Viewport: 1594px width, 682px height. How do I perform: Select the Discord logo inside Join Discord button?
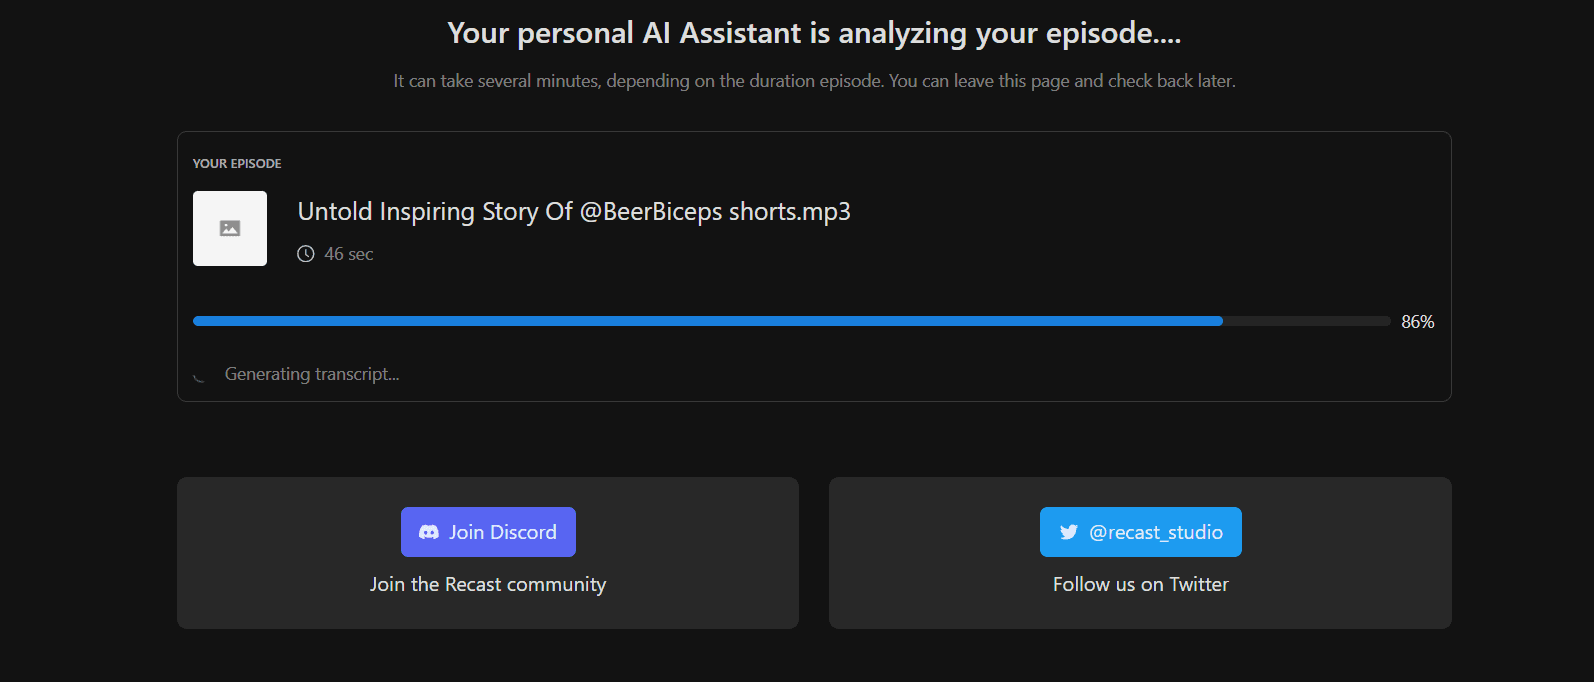pyautogui.click(x=430, y=532)
